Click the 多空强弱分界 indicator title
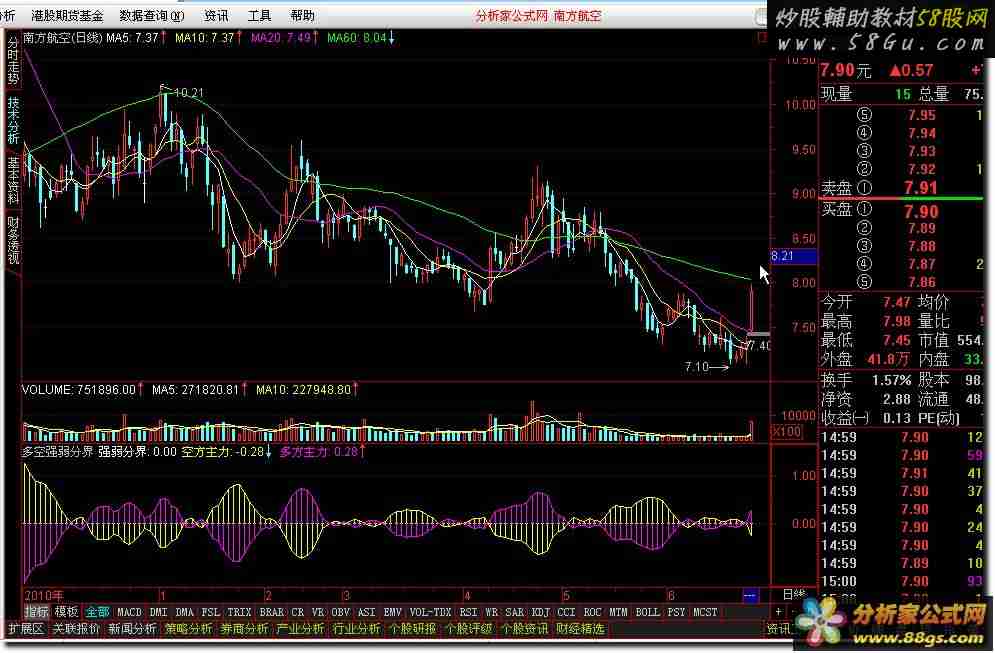The height and width of the screenshot is (653, 995). point(57,452)
